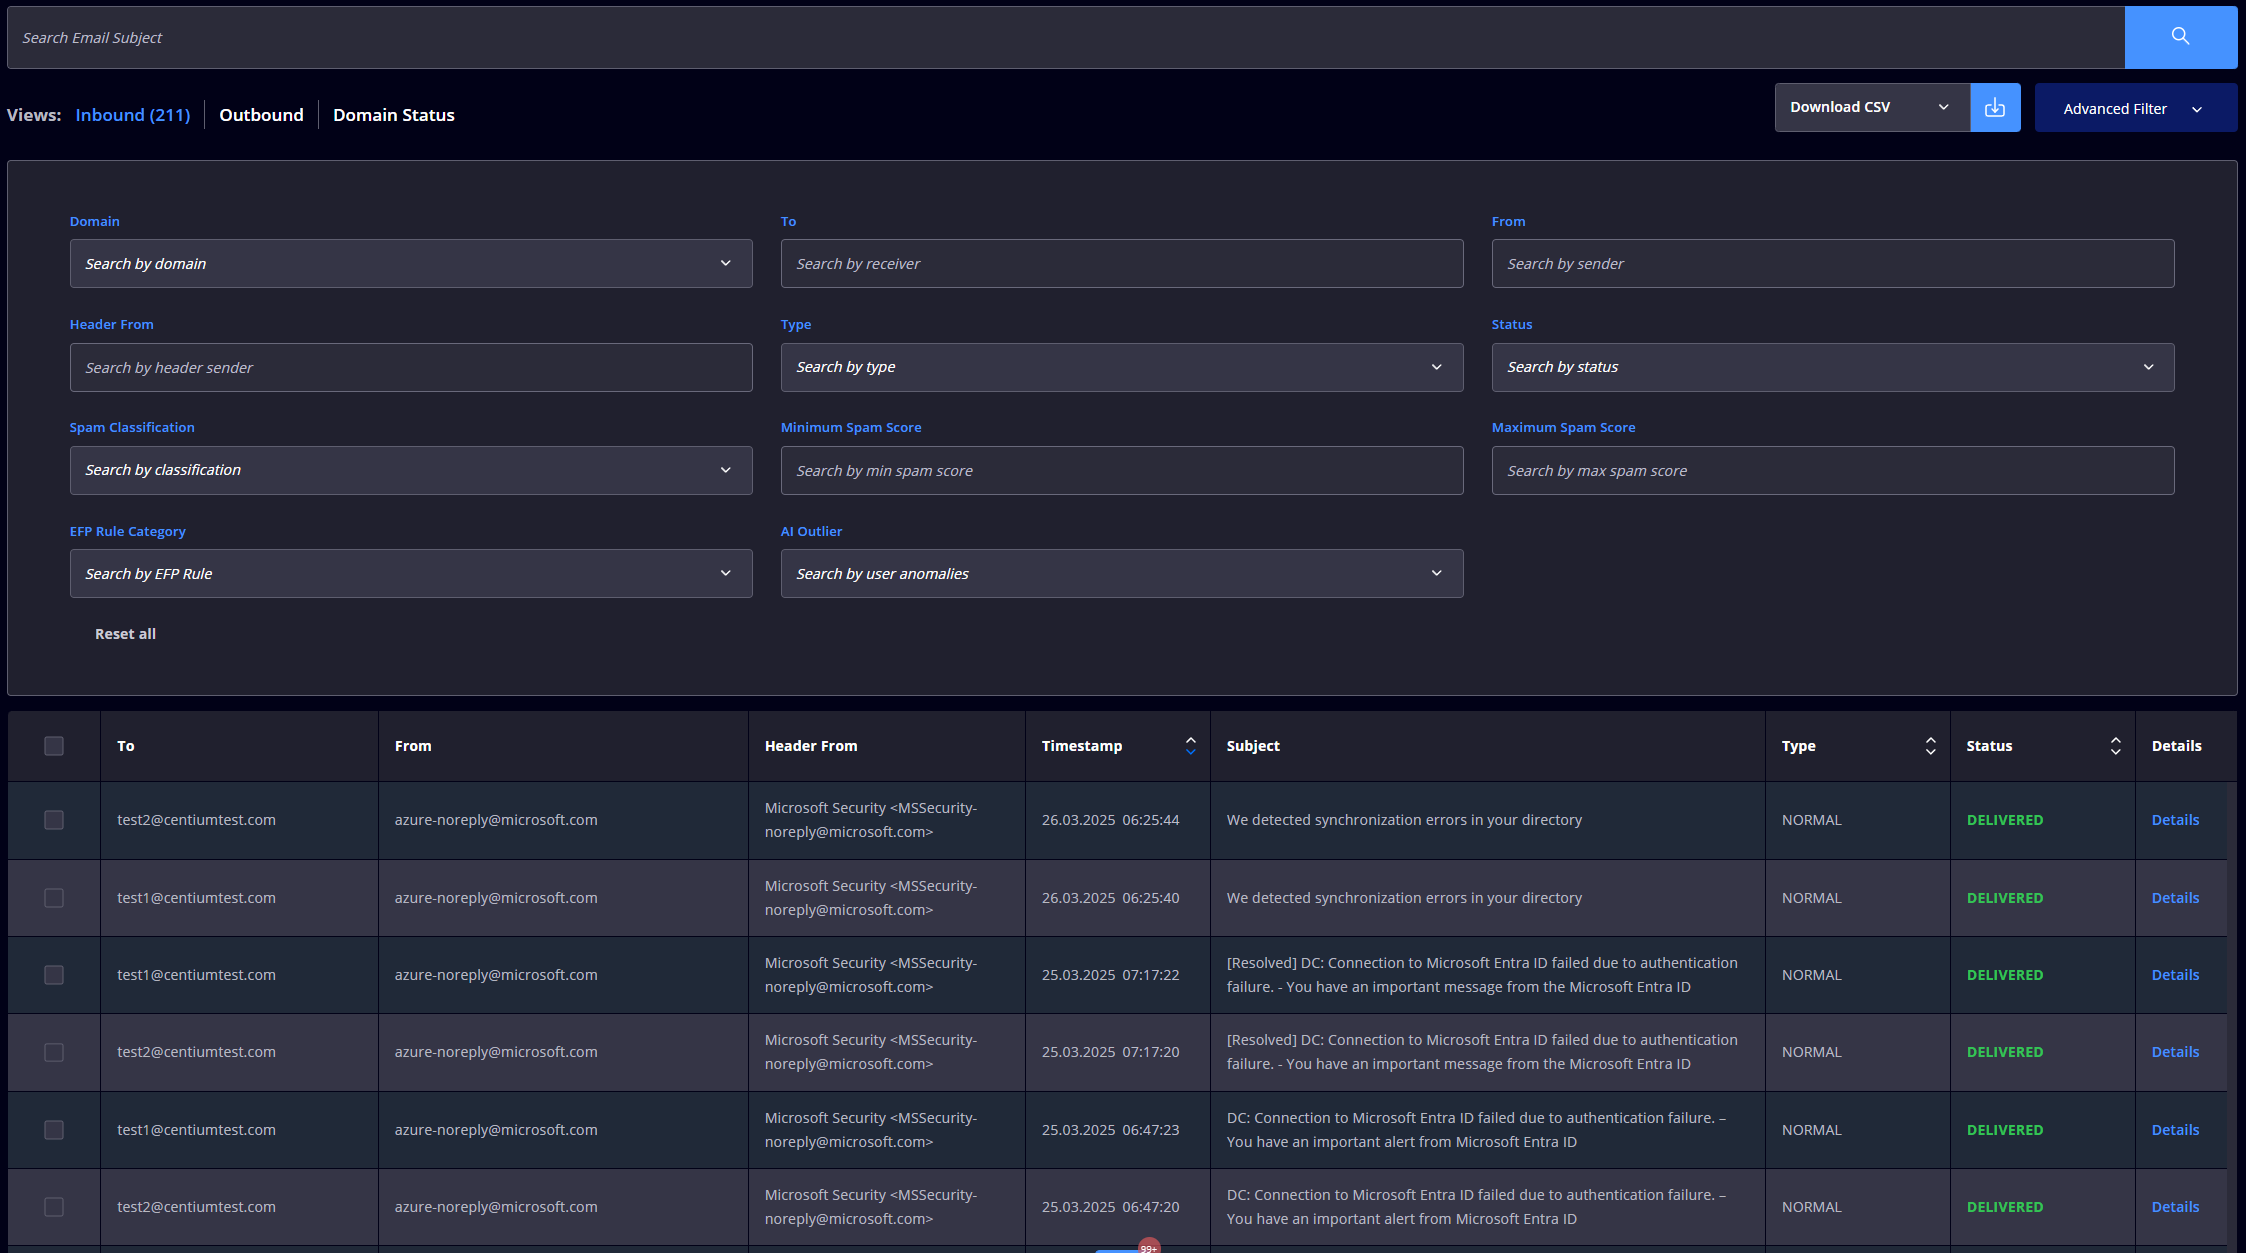Sort by the Timestamp column arrows
Viewport: 2246px width, 1253px height.
click(x=1190, y=746)
